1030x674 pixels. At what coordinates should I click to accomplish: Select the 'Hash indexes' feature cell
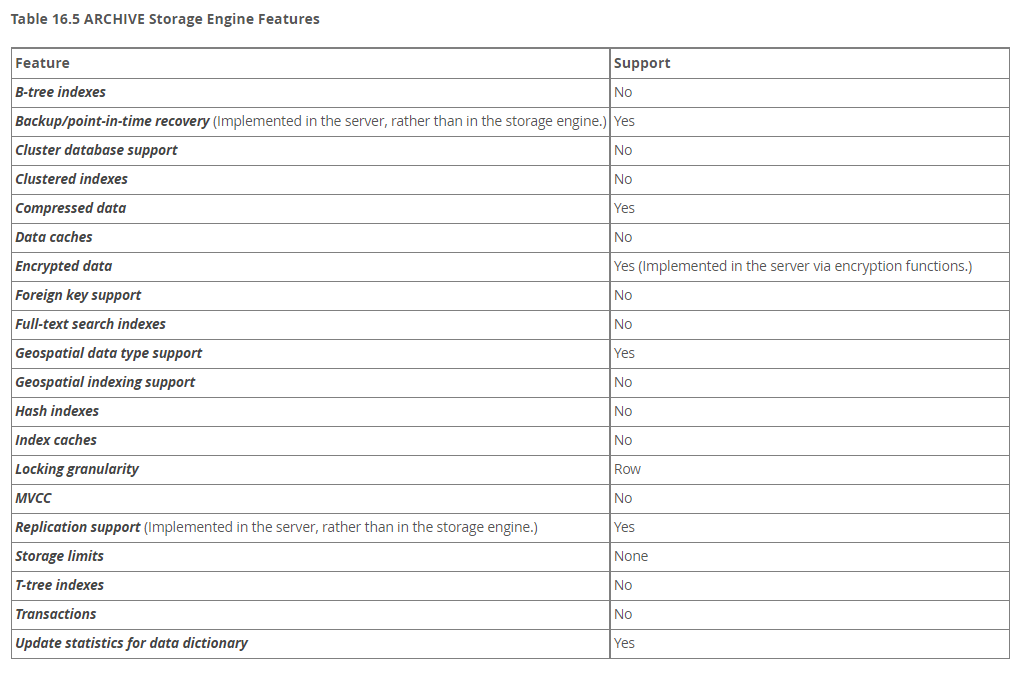pos(57,411)
